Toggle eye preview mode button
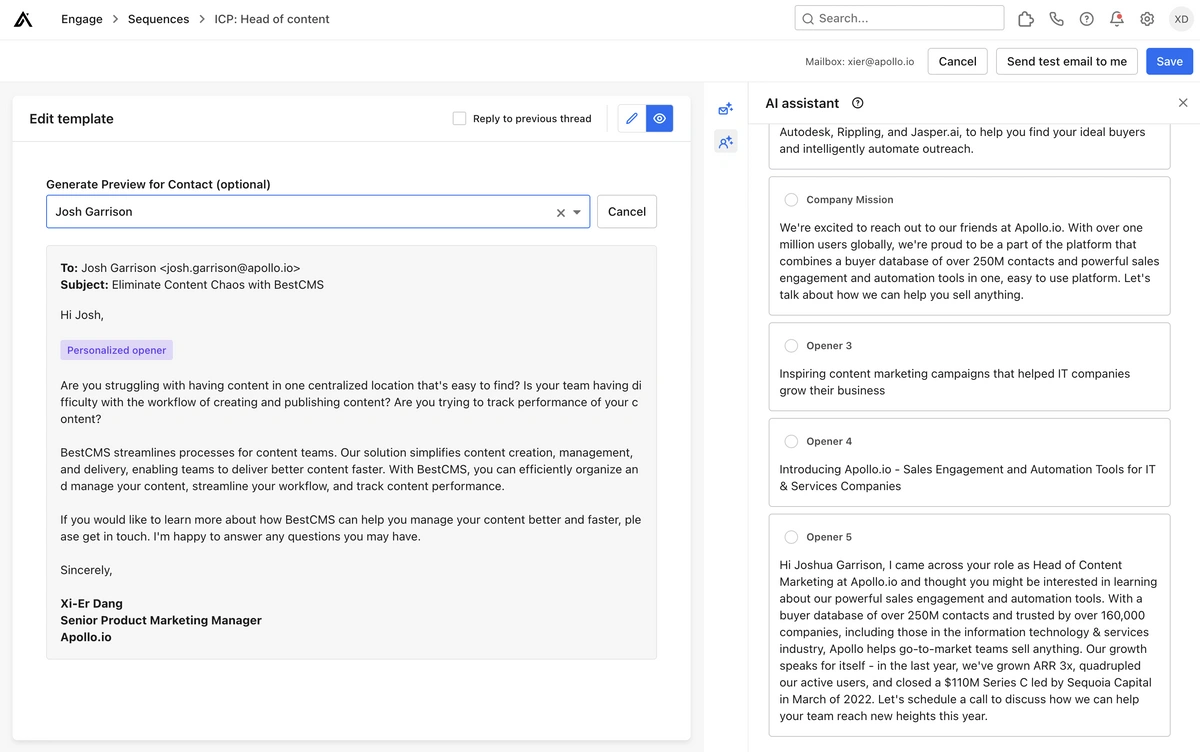The image size is (1200, 752). pos(659,118)
